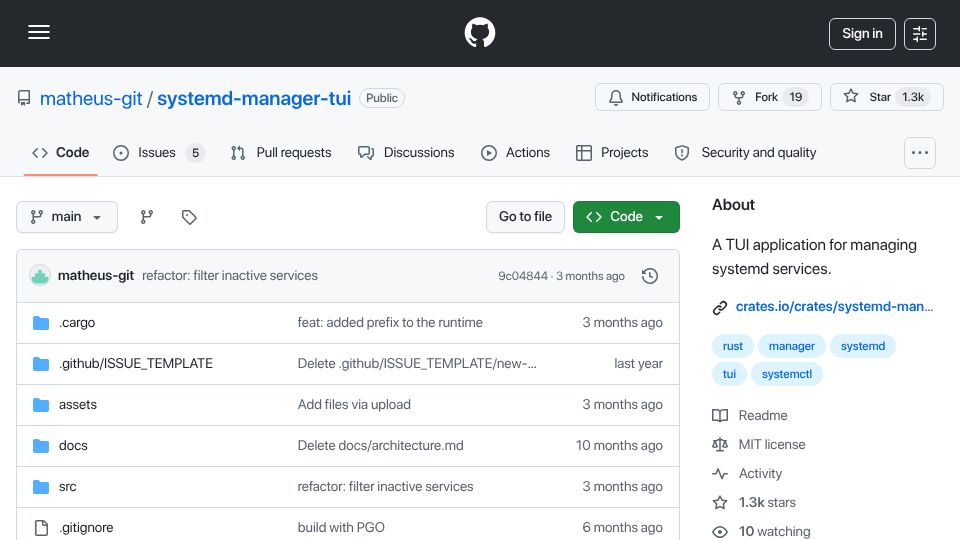
Task: View tags via the tag icon
Action: [189, 217]
